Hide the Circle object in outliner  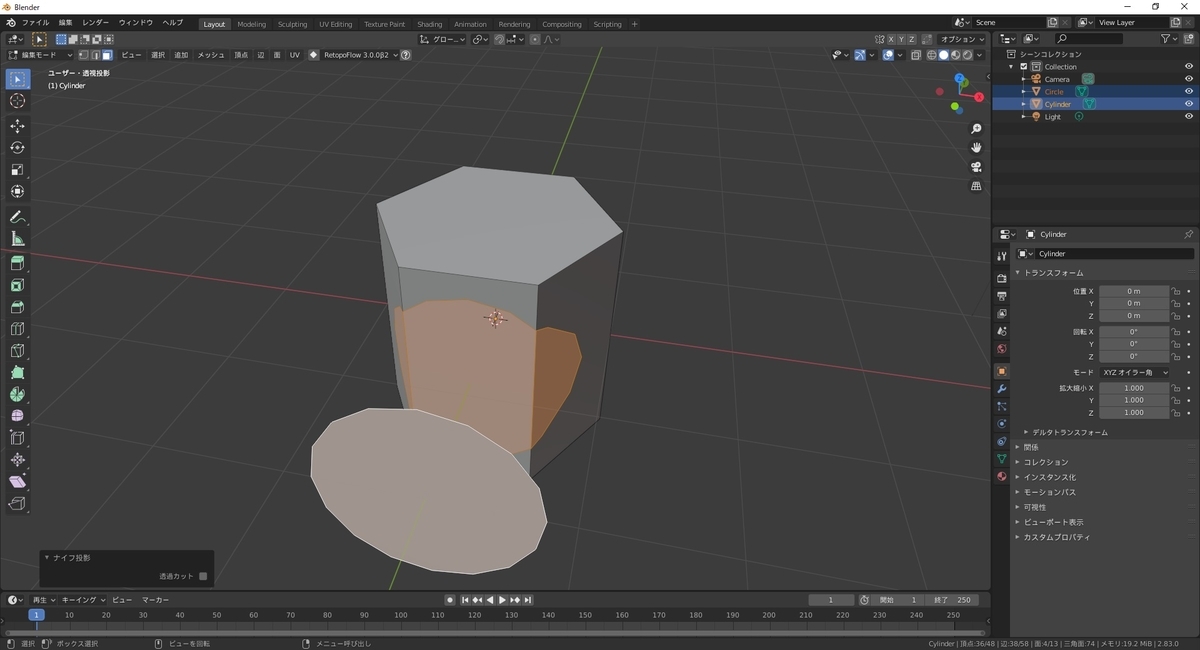[x=1189, y=91]
